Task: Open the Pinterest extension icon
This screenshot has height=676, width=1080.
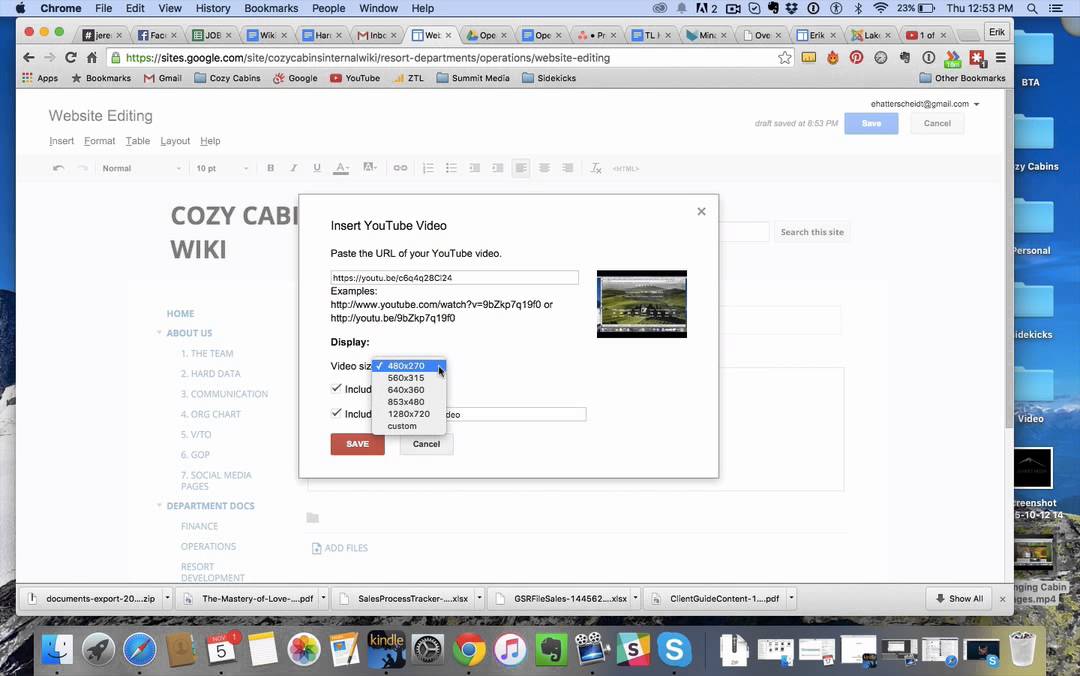Action: pyautogui.click(x=856, y=58)
